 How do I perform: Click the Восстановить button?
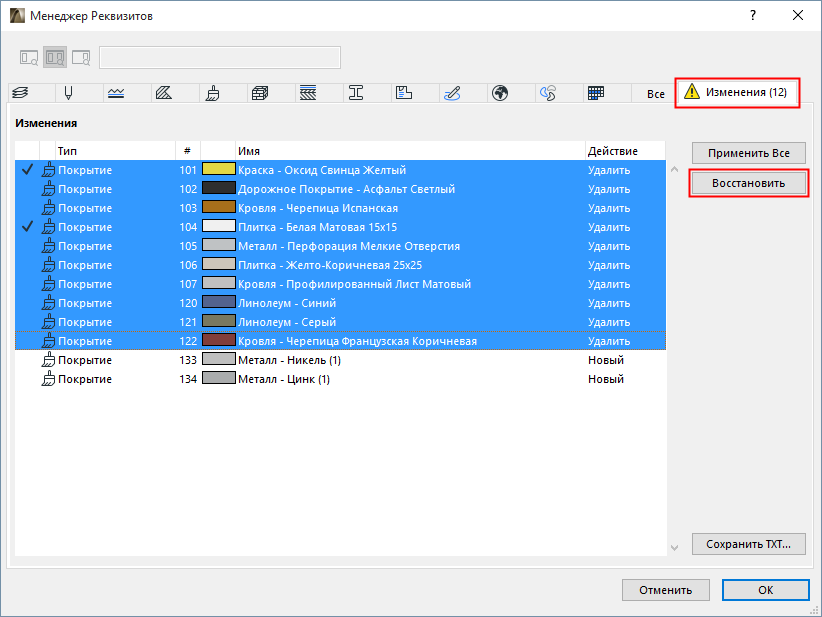click(749, 183)
